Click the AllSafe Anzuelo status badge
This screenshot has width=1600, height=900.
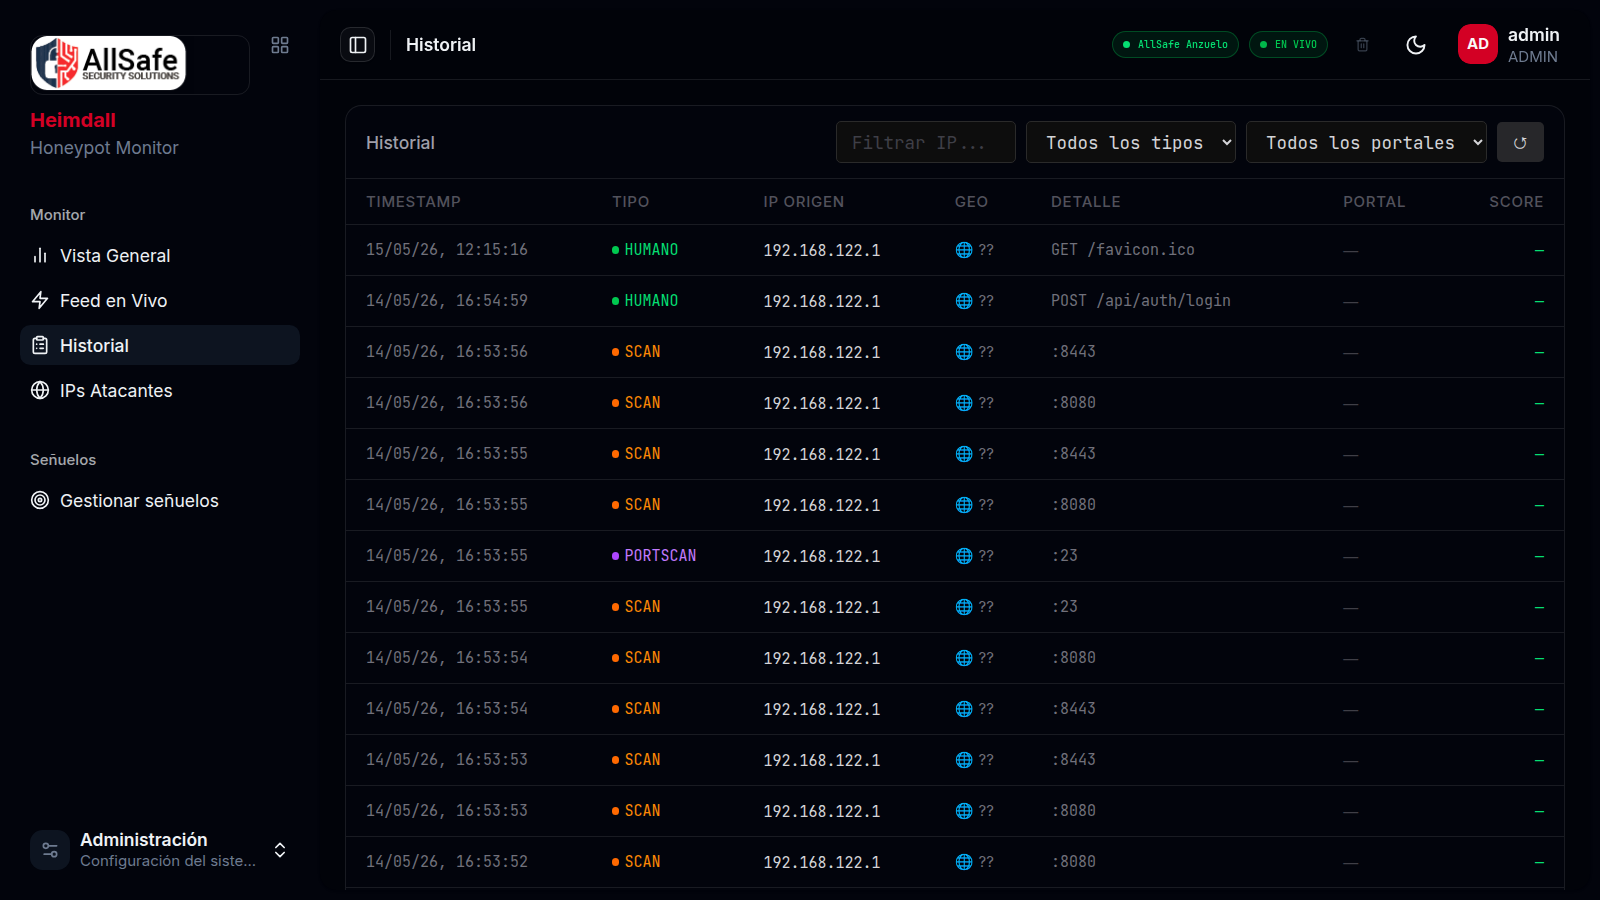pos(1175,45)
